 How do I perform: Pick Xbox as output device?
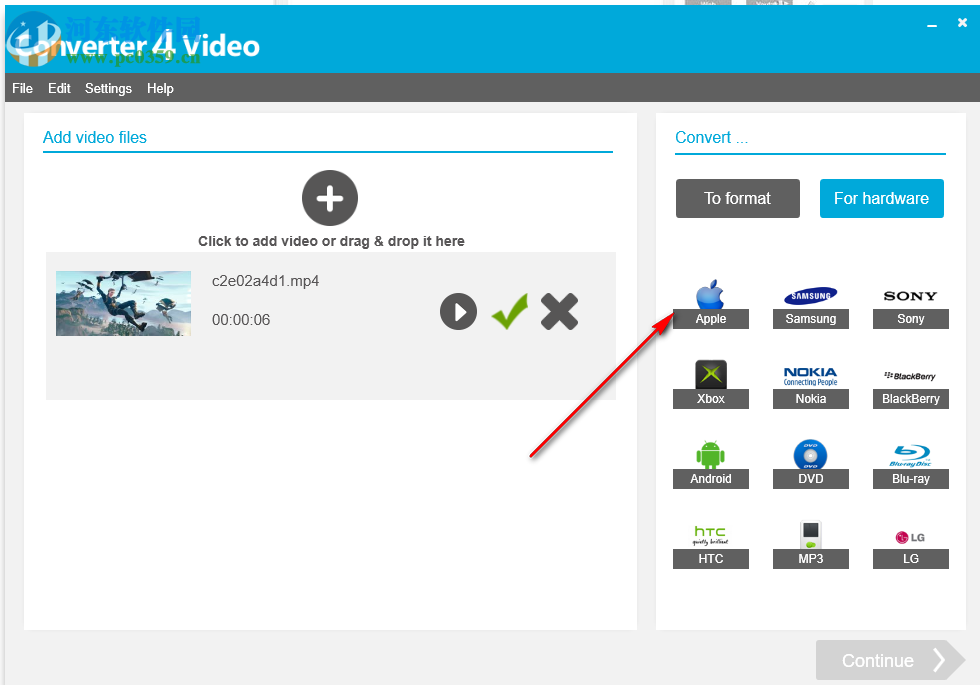click(710, 382)
